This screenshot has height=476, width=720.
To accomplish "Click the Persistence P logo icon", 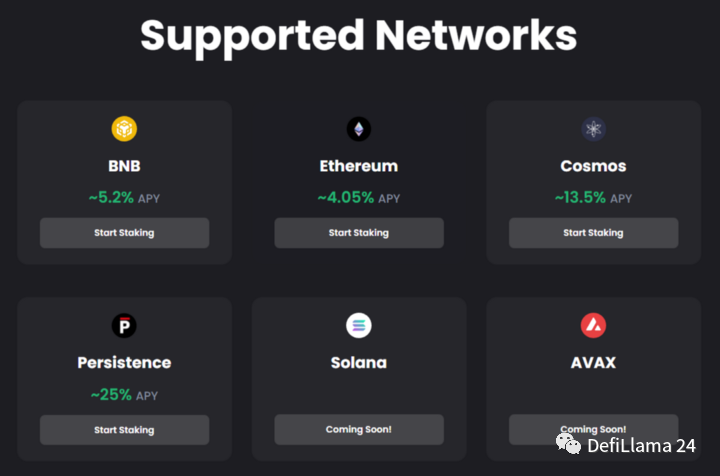I will click(124, 325).
